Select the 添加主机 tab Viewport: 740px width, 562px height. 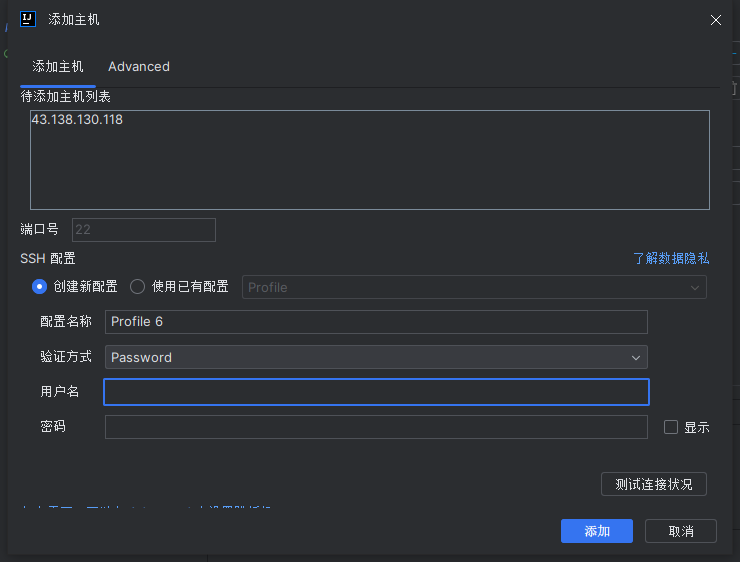[58, 67]
